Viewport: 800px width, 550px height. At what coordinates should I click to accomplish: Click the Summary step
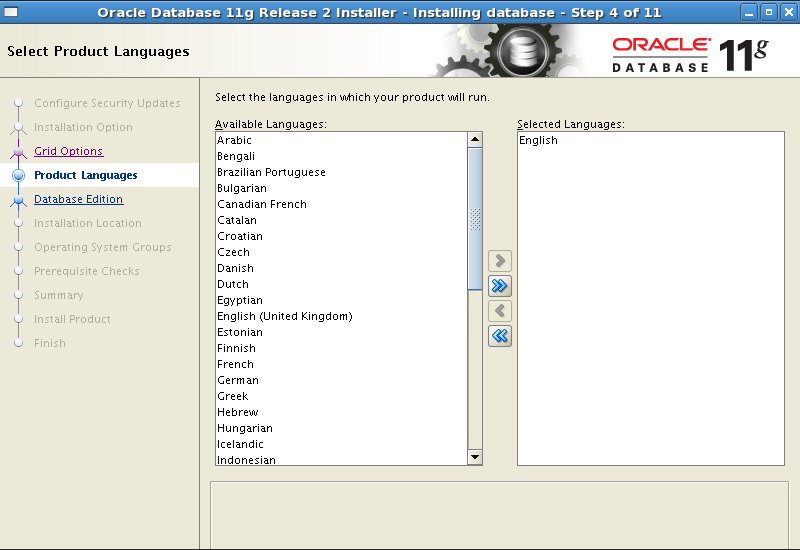59,295
